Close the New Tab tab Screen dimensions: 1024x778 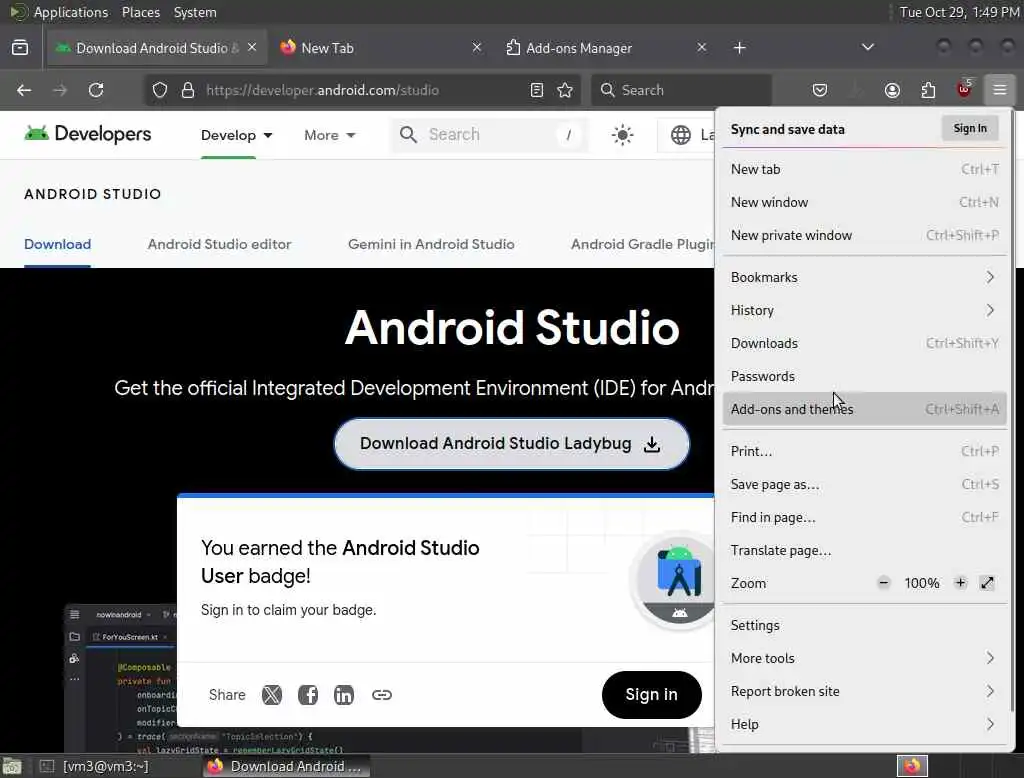477,47
